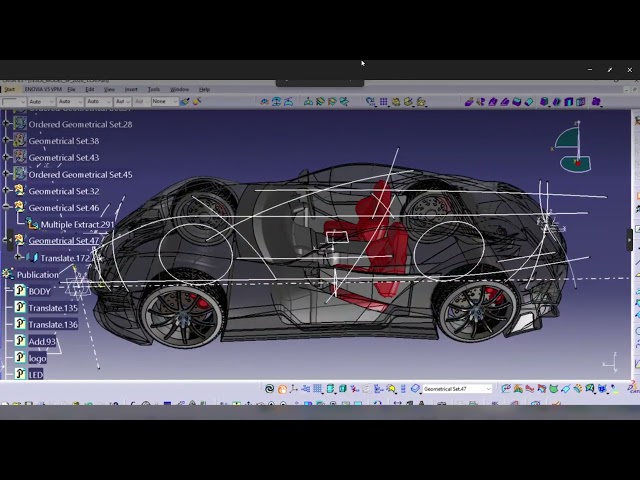Click the purple grid icon in top toolbar
The width and height of the screenshot is (640, 480).
(x=384, y=102)
